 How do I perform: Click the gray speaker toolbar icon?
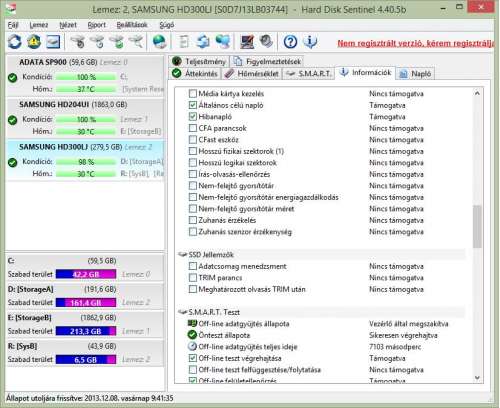pyautogui.click(x=266, y=42)
